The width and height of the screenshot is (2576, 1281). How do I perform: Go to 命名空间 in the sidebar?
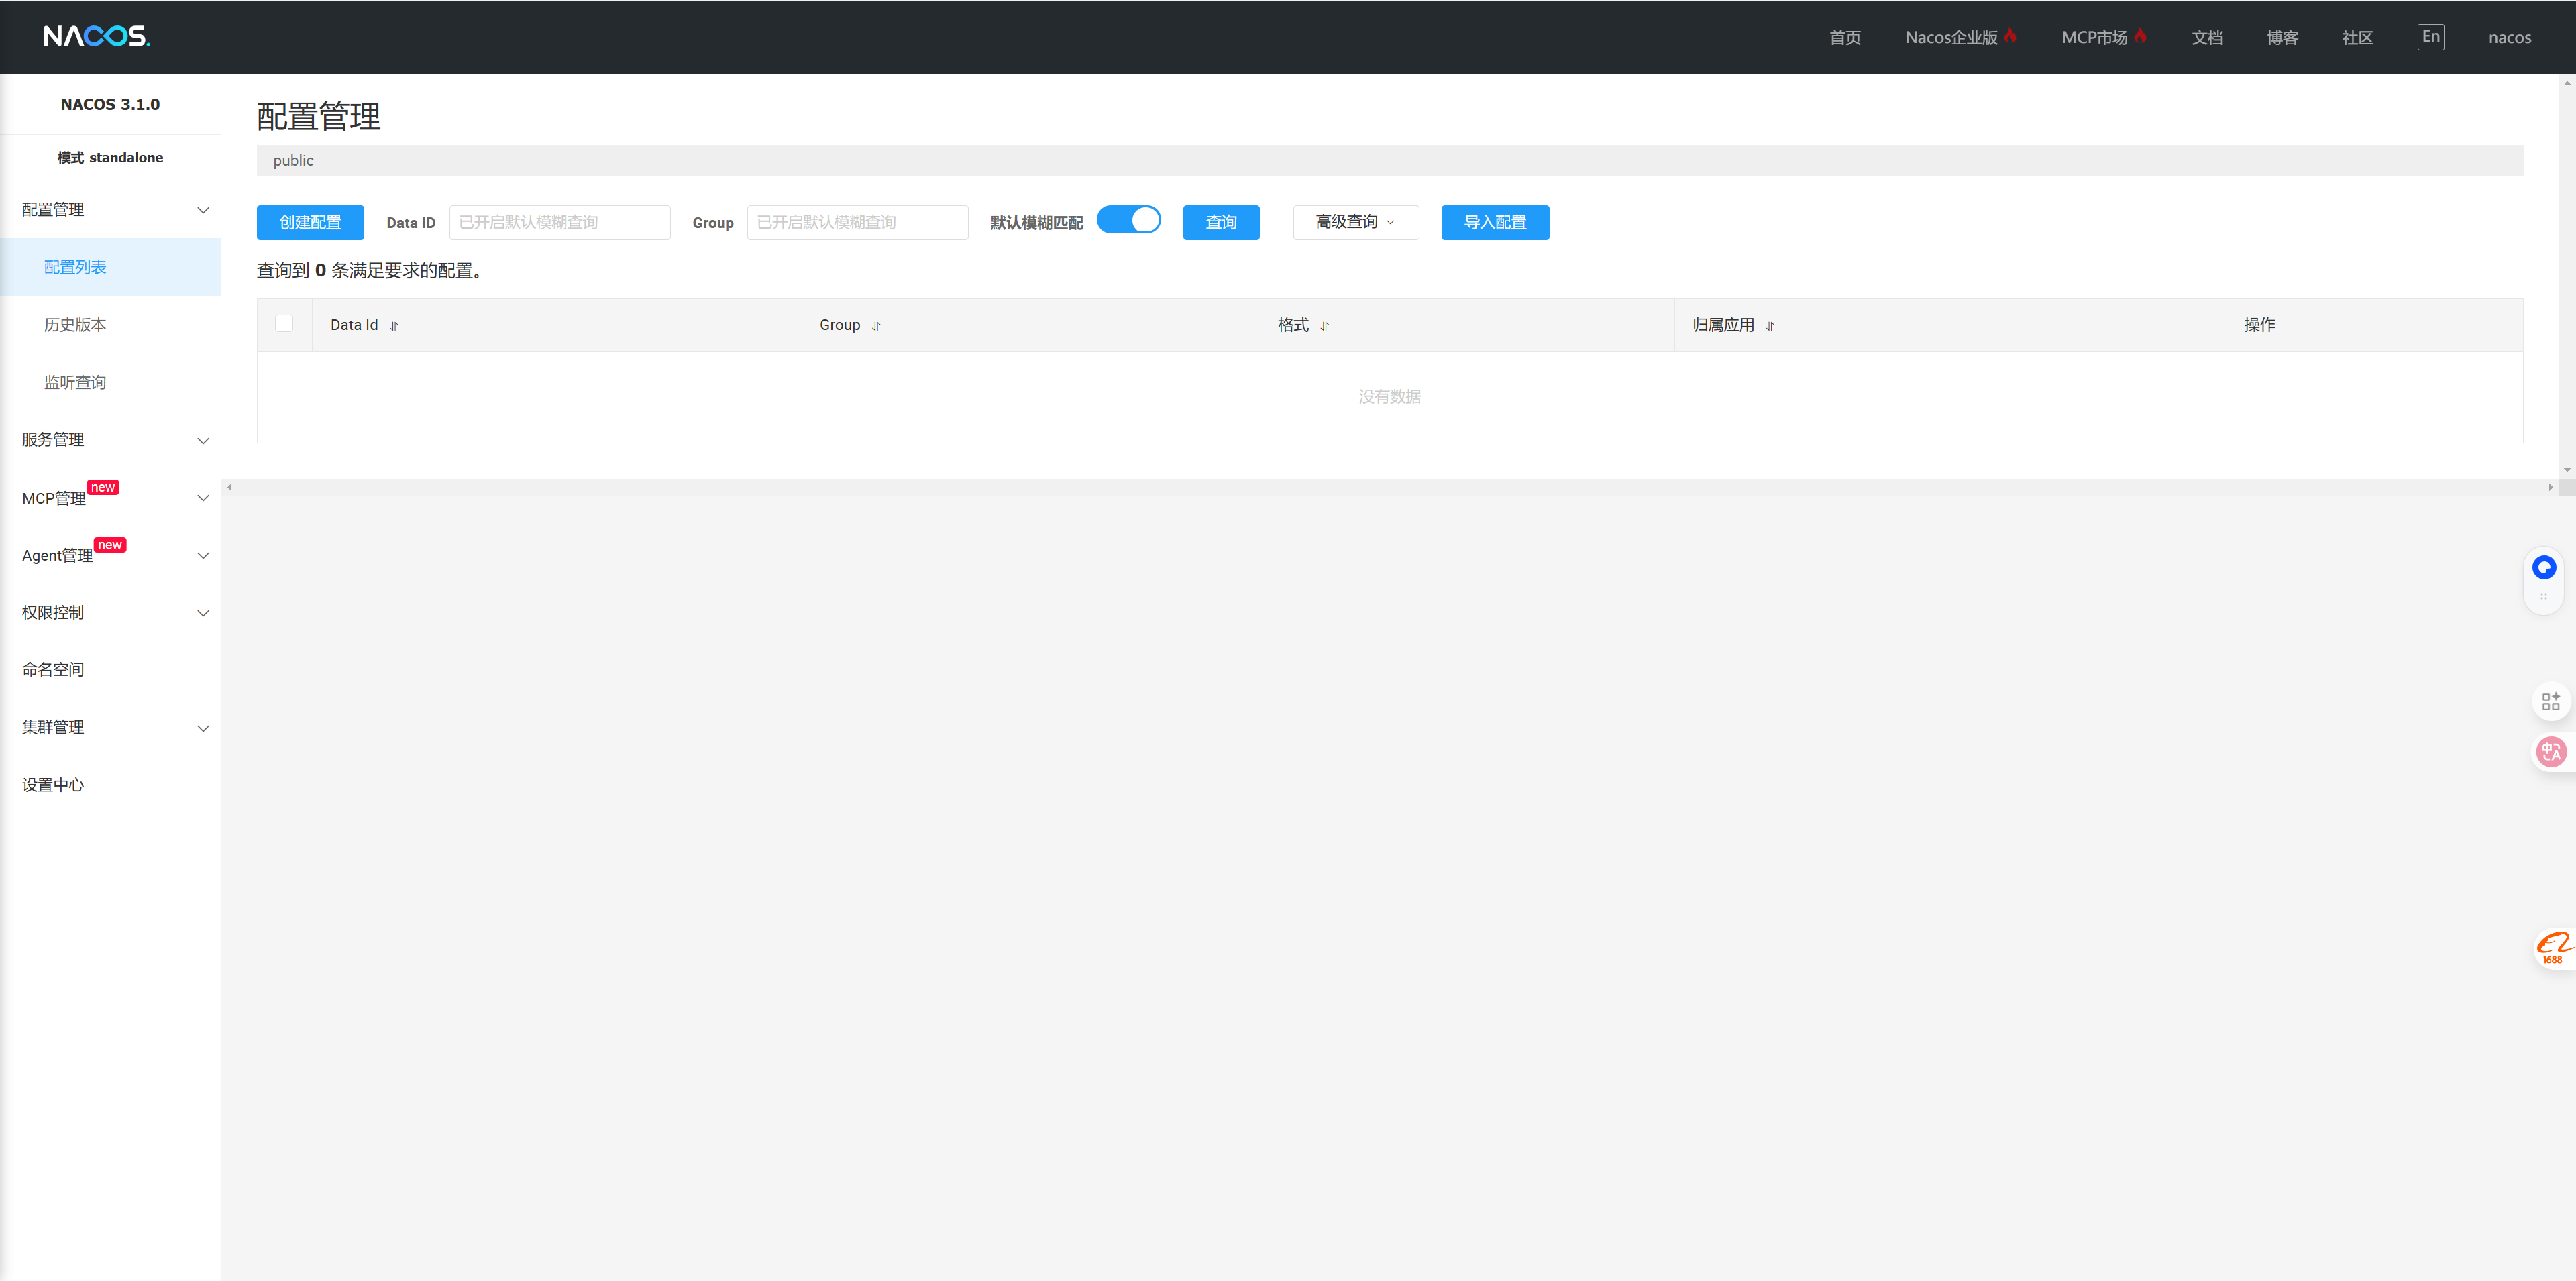click(x=53, y=670)
